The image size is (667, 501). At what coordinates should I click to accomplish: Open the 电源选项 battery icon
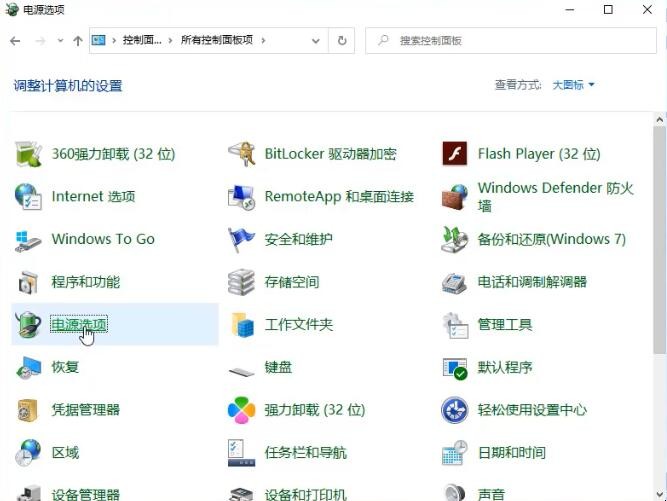coord(28,325)
